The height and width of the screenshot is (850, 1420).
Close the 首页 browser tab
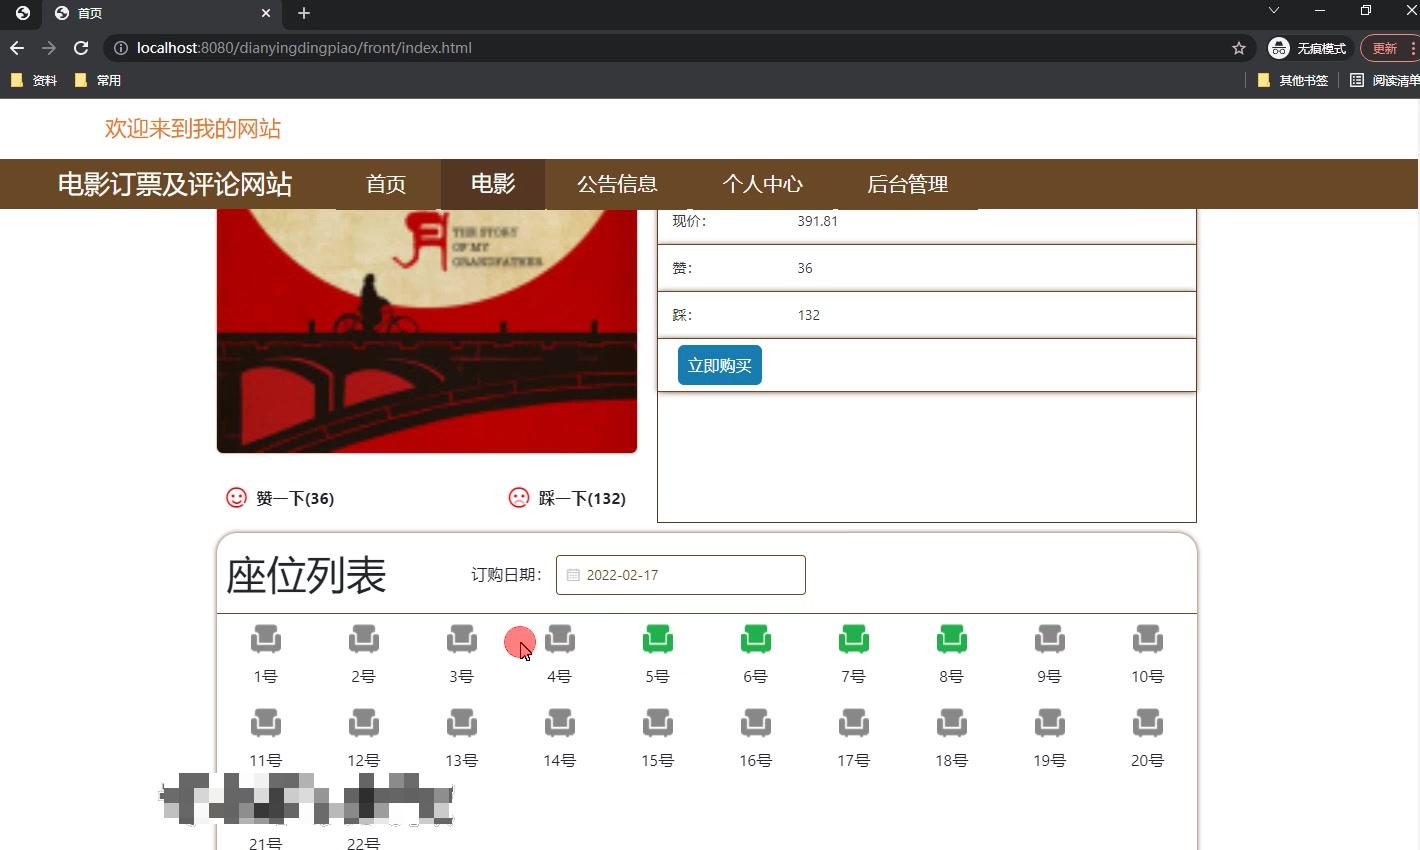[266, 13]
